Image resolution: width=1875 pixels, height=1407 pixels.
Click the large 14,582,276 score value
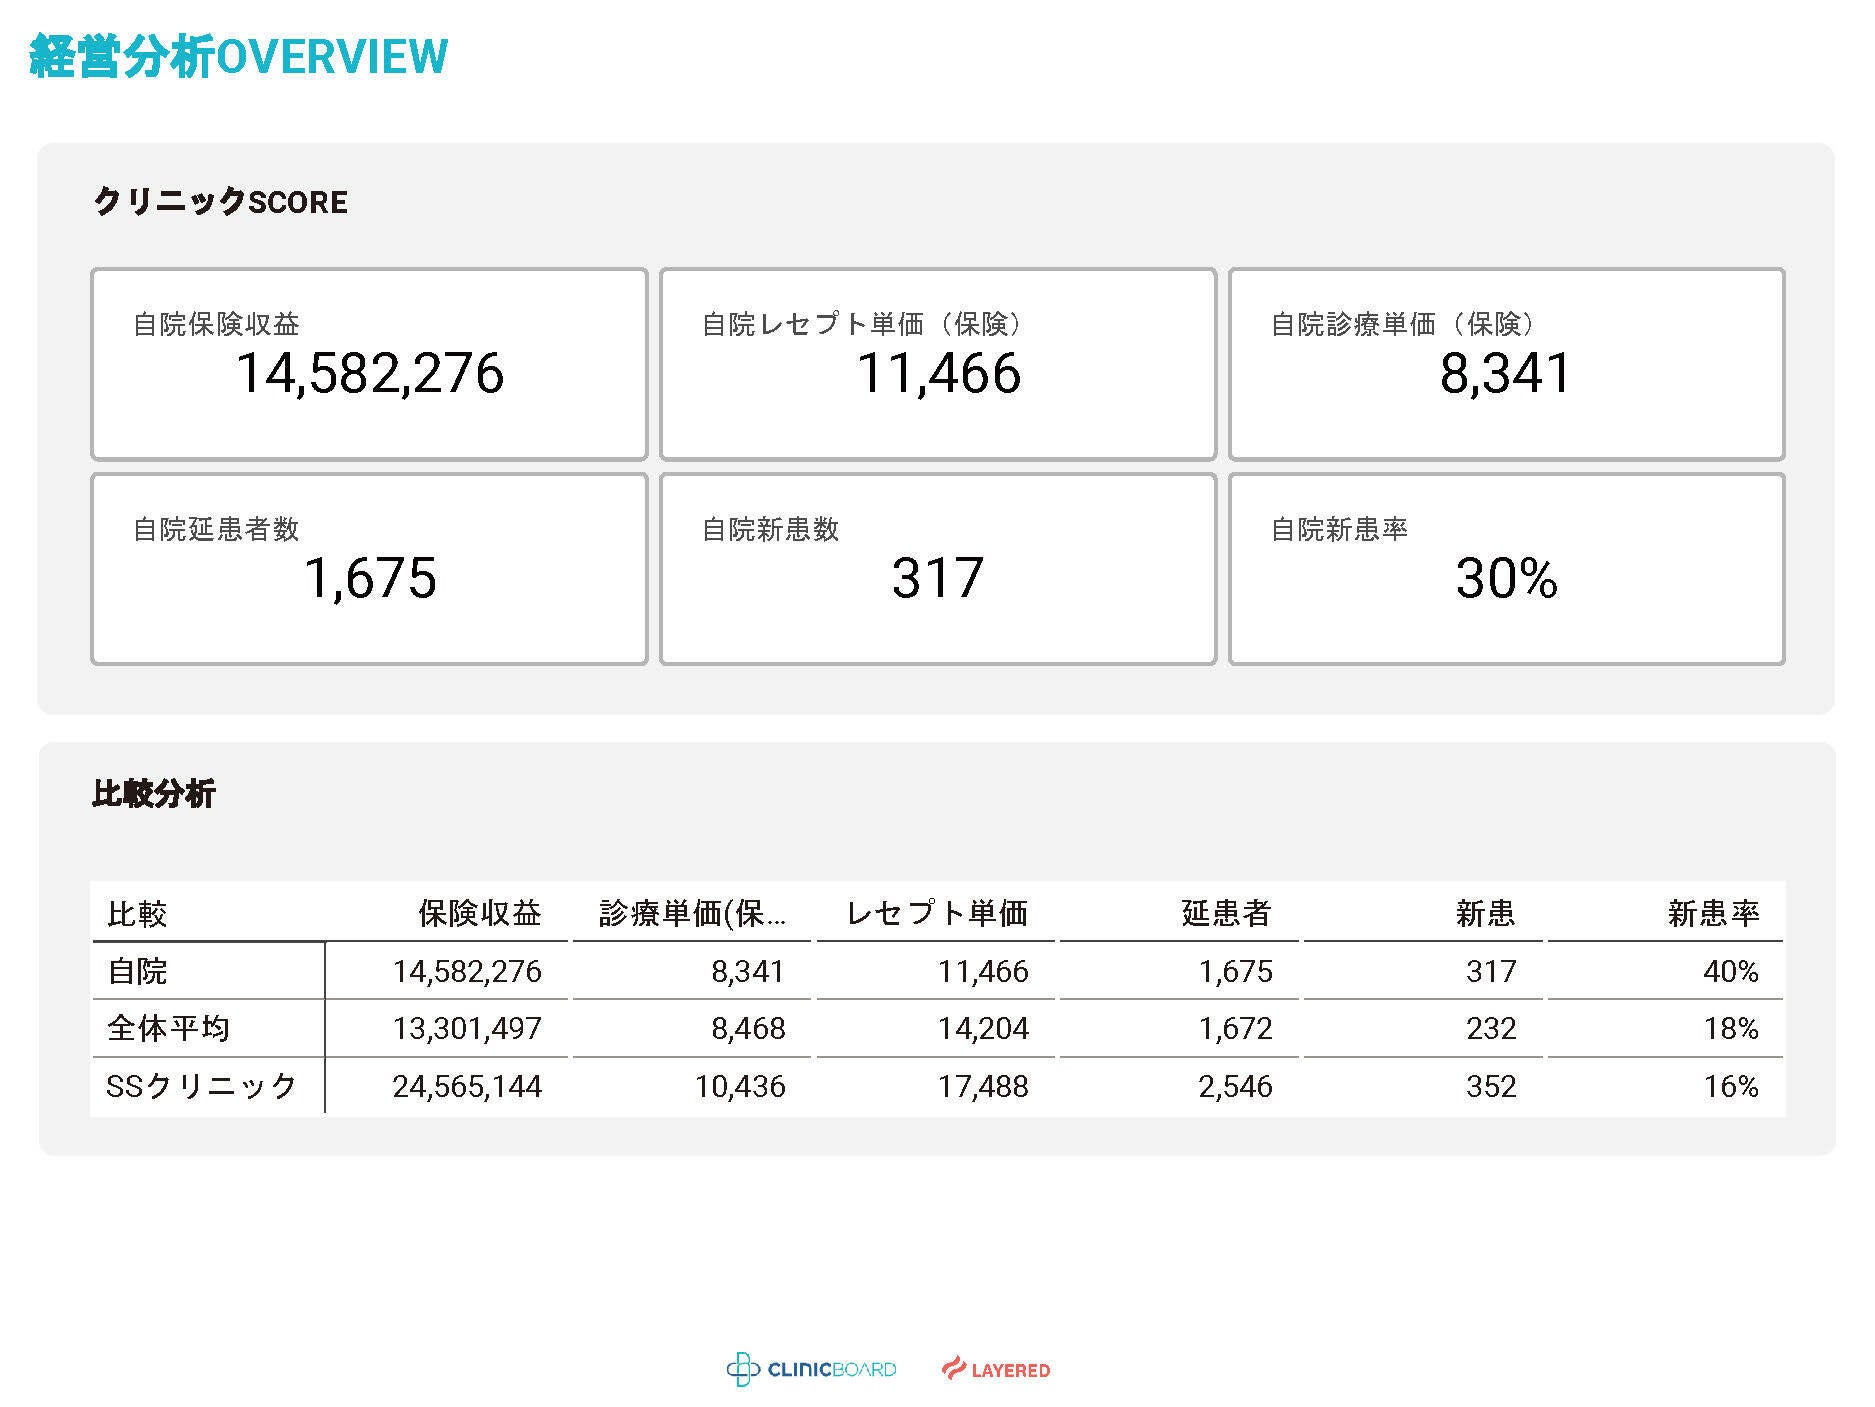pos(370,374)
